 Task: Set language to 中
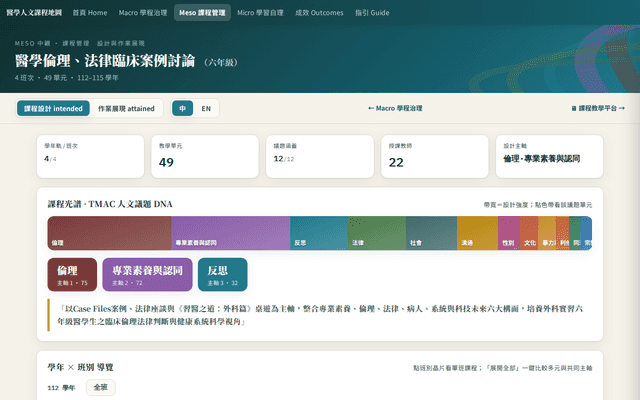[182, 109]
